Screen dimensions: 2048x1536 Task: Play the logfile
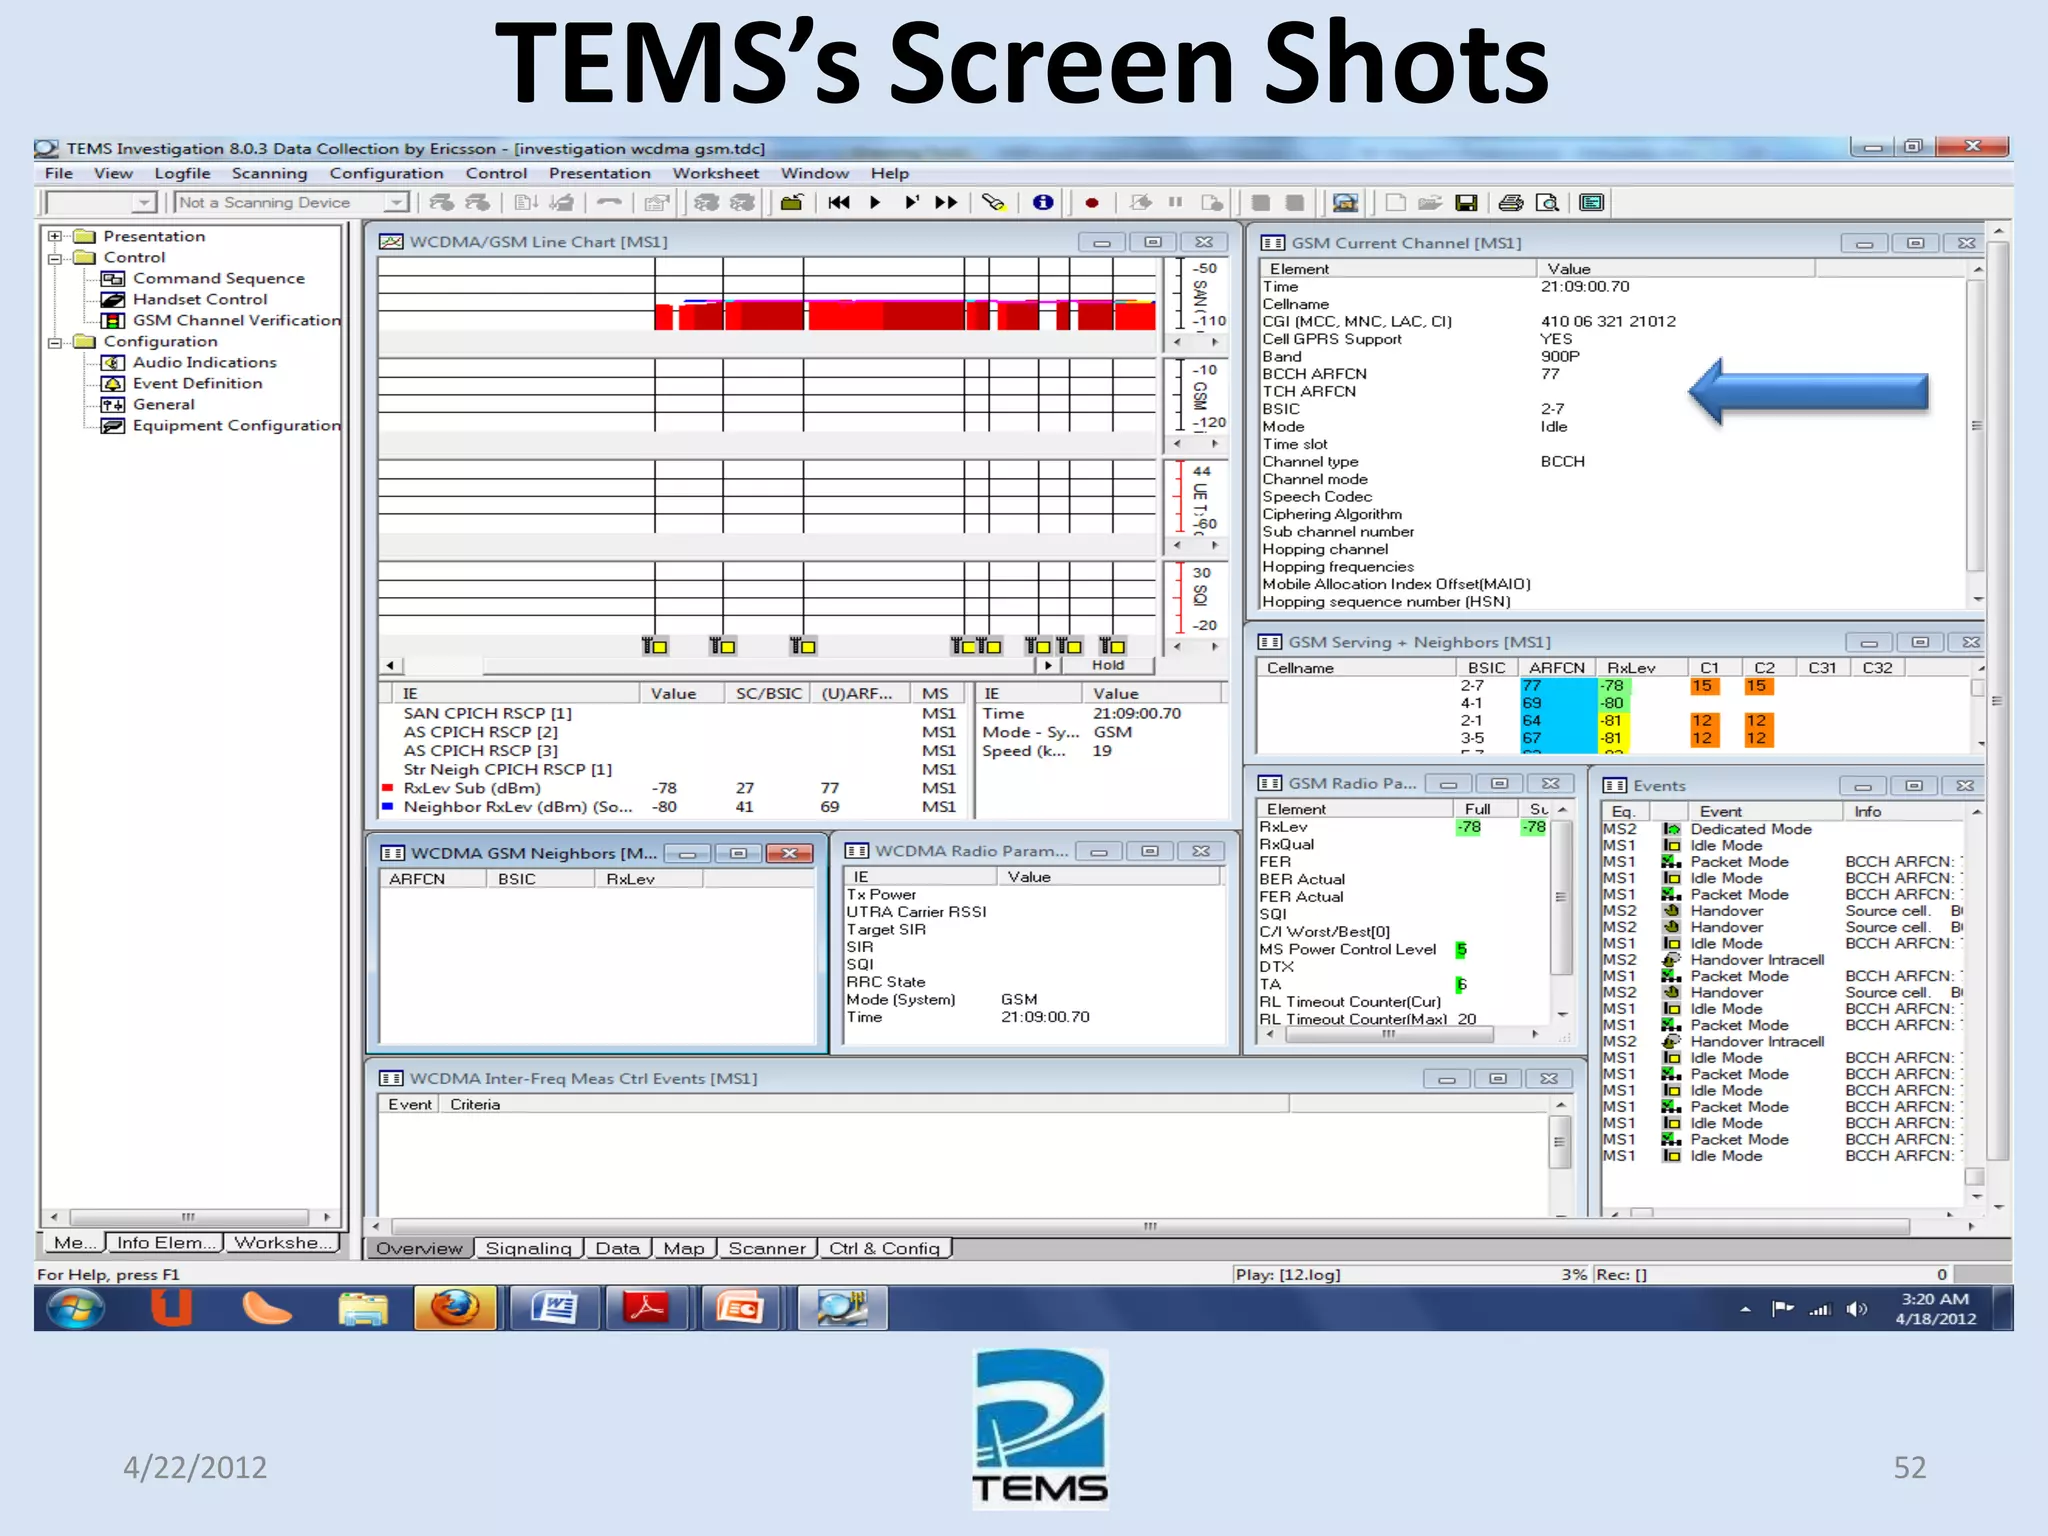875,203
